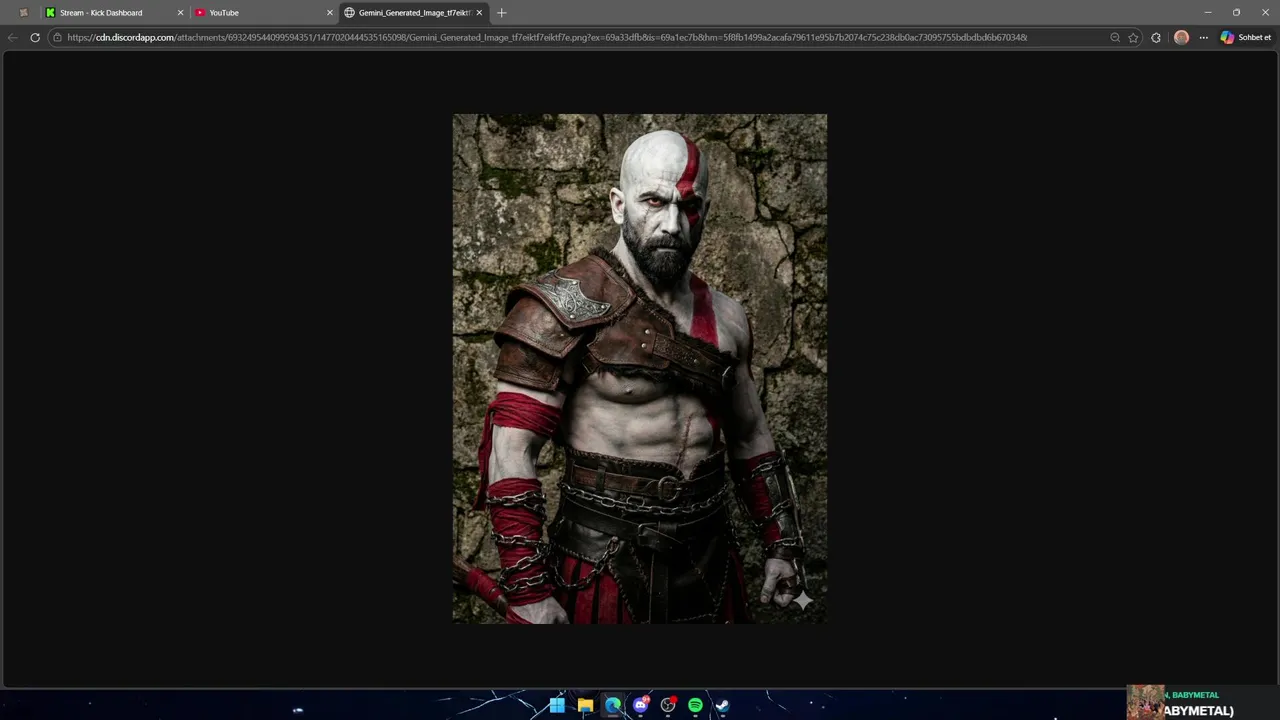Screen dimensions: 1280x720
Task: Open File Explorer from the taskbar
Action: (x=585, y=705)
